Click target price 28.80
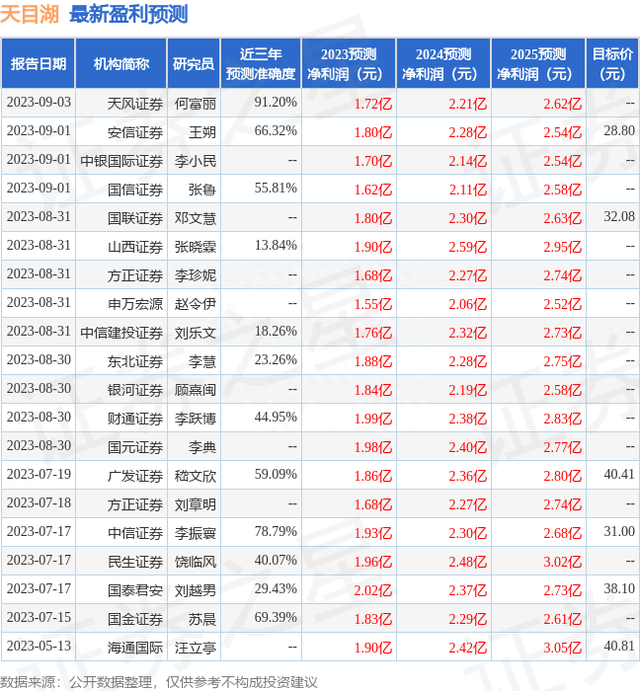Screen dimensions: 640x691 (x=619, y=131)
